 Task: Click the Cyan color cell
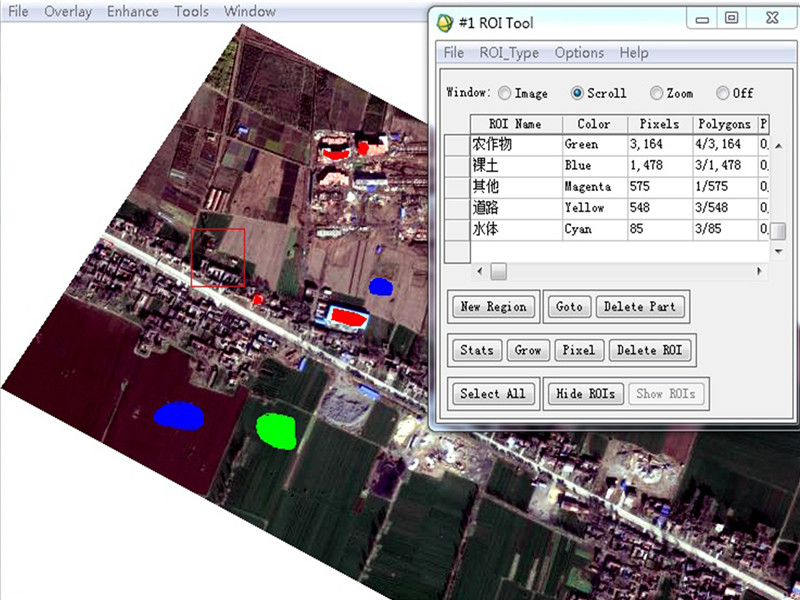click(x=595, y=230)
